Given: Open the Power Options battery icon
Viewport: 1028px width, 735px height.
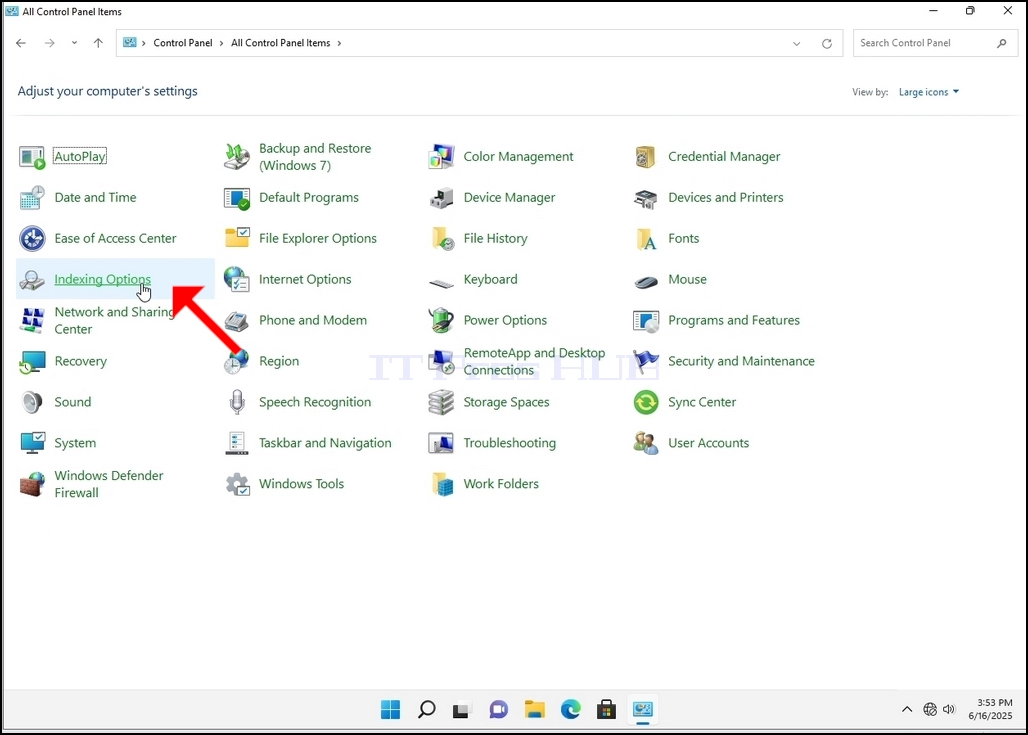Looking at the screenshot, I should [x=441, y=321].
